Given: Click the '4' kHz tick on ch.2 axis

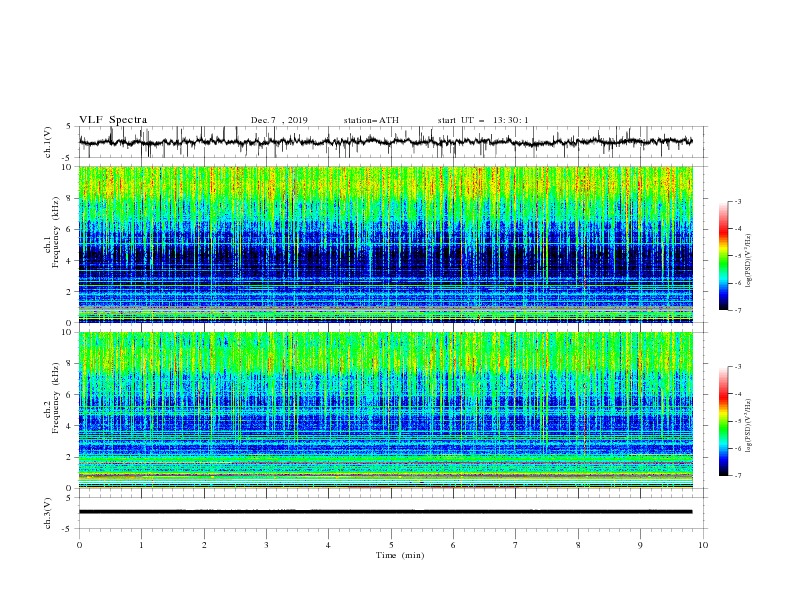Looking at the screenshot, I should click(71, 426).
